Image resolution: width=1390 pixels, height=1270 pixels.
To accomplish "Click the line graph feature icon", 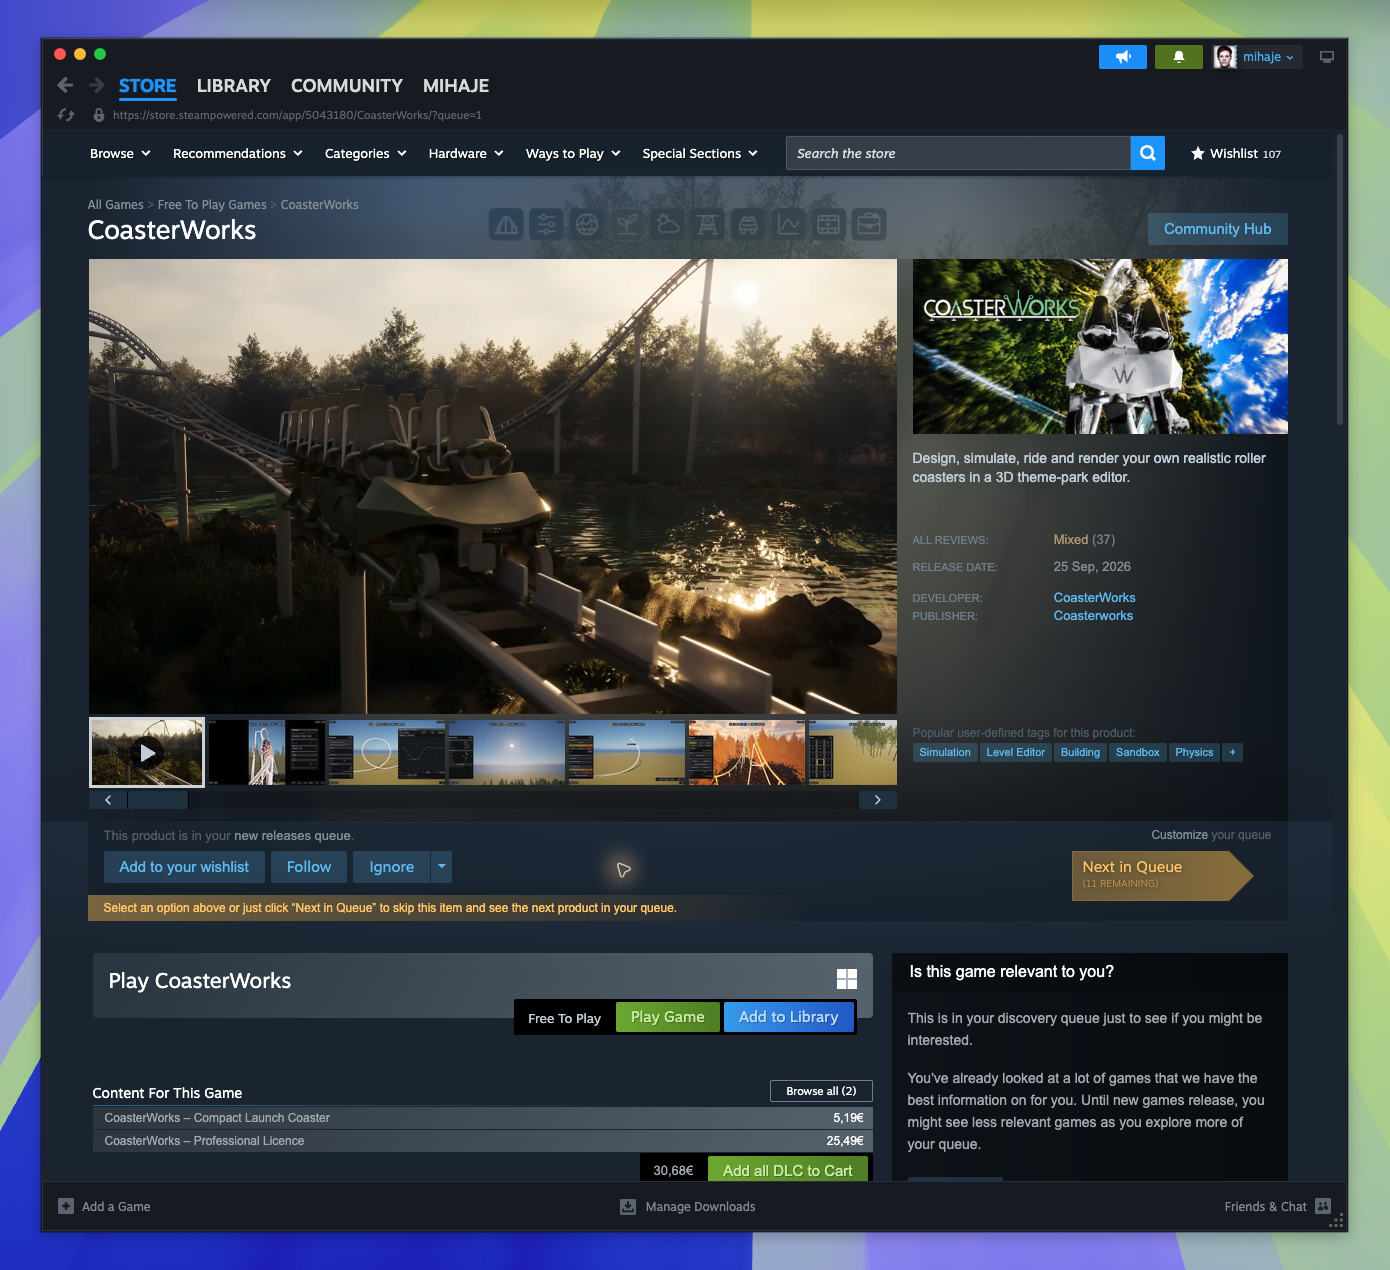I will pos(789,225).
